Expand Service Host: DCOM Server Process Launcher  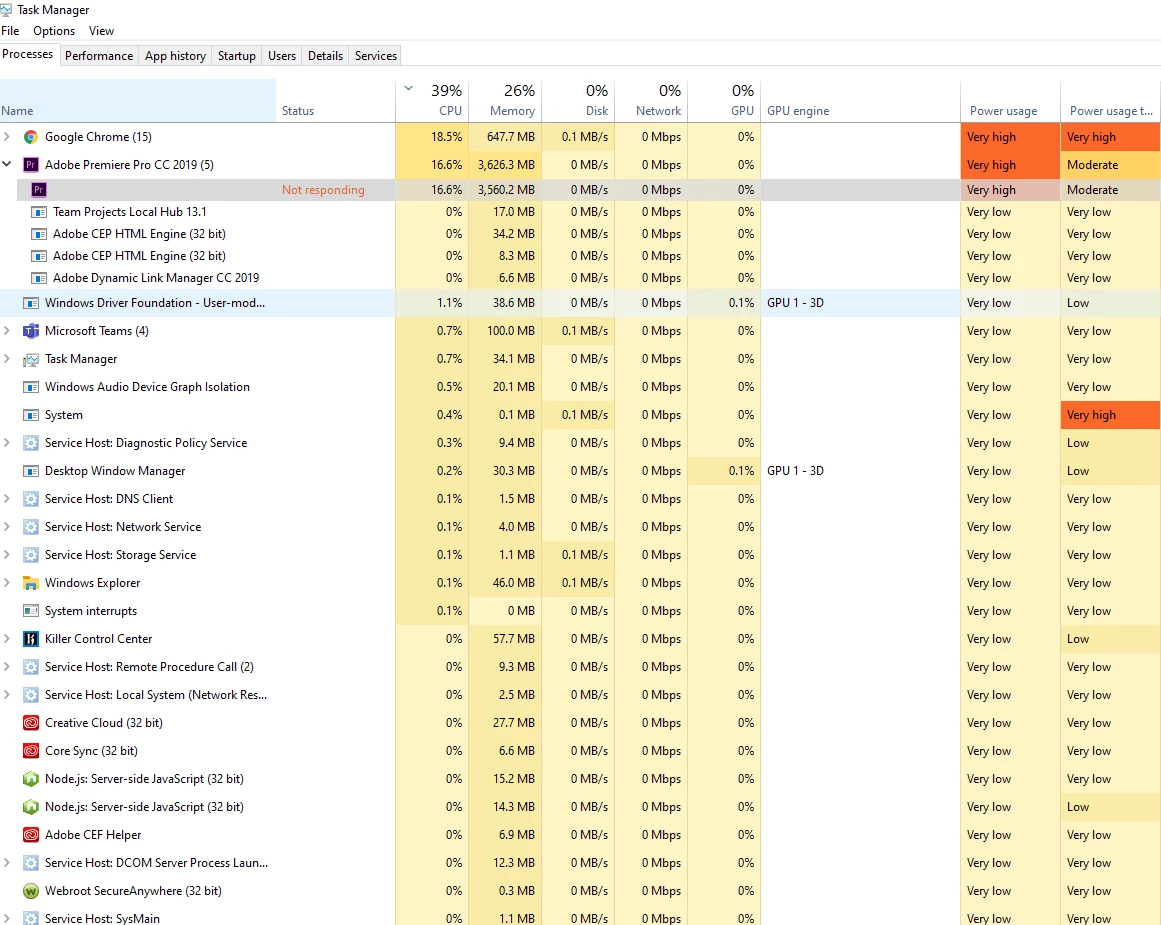click(x=7, y=863)
